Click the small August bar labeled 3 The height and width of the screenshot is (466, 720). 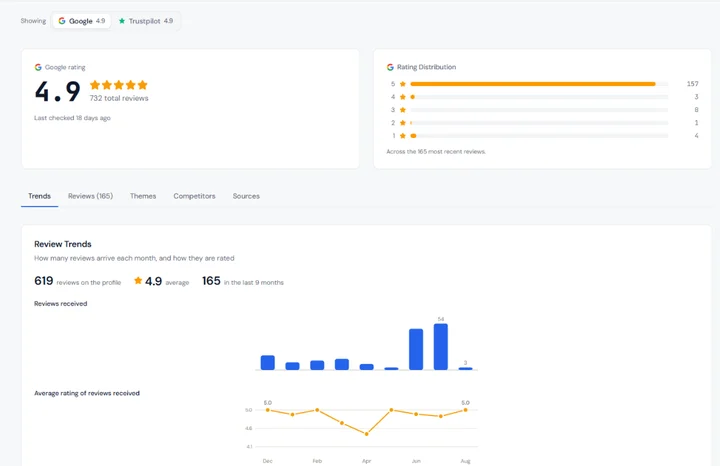(466, 368)
